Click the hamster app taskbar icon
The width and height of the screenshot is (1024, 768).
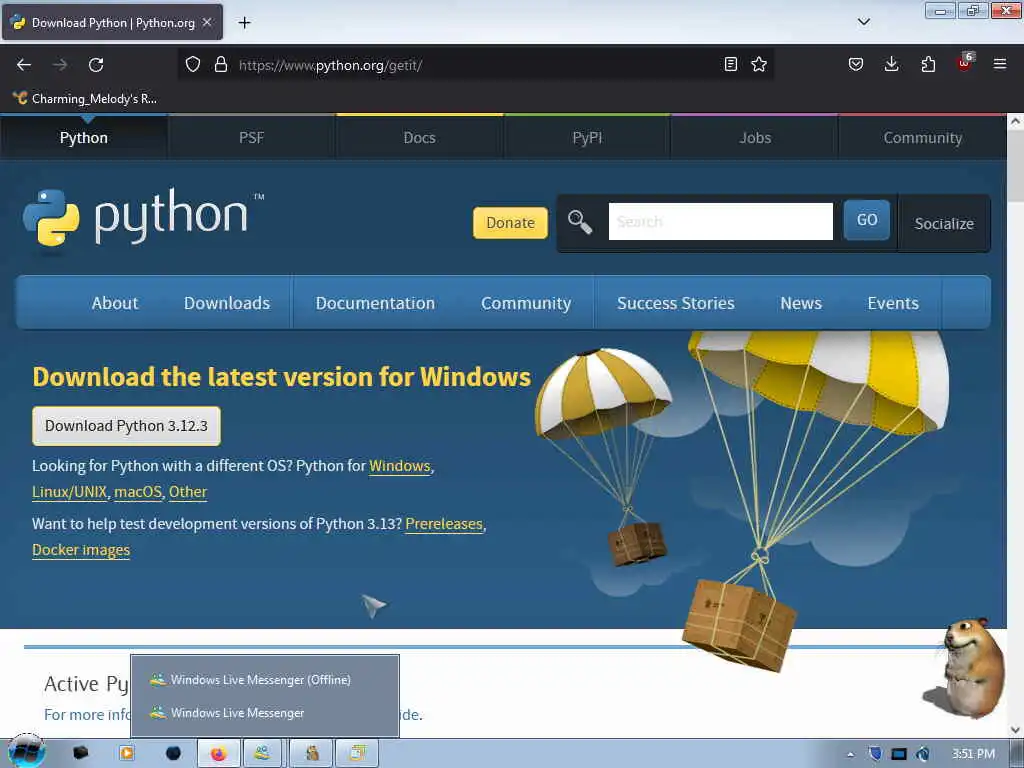(x=312, y=754)
